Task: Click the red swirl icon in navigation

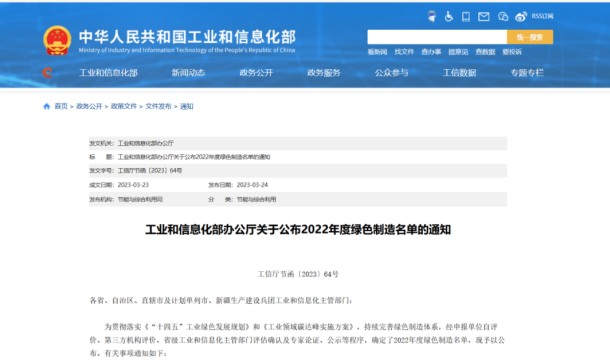Action: click(47, 72)
